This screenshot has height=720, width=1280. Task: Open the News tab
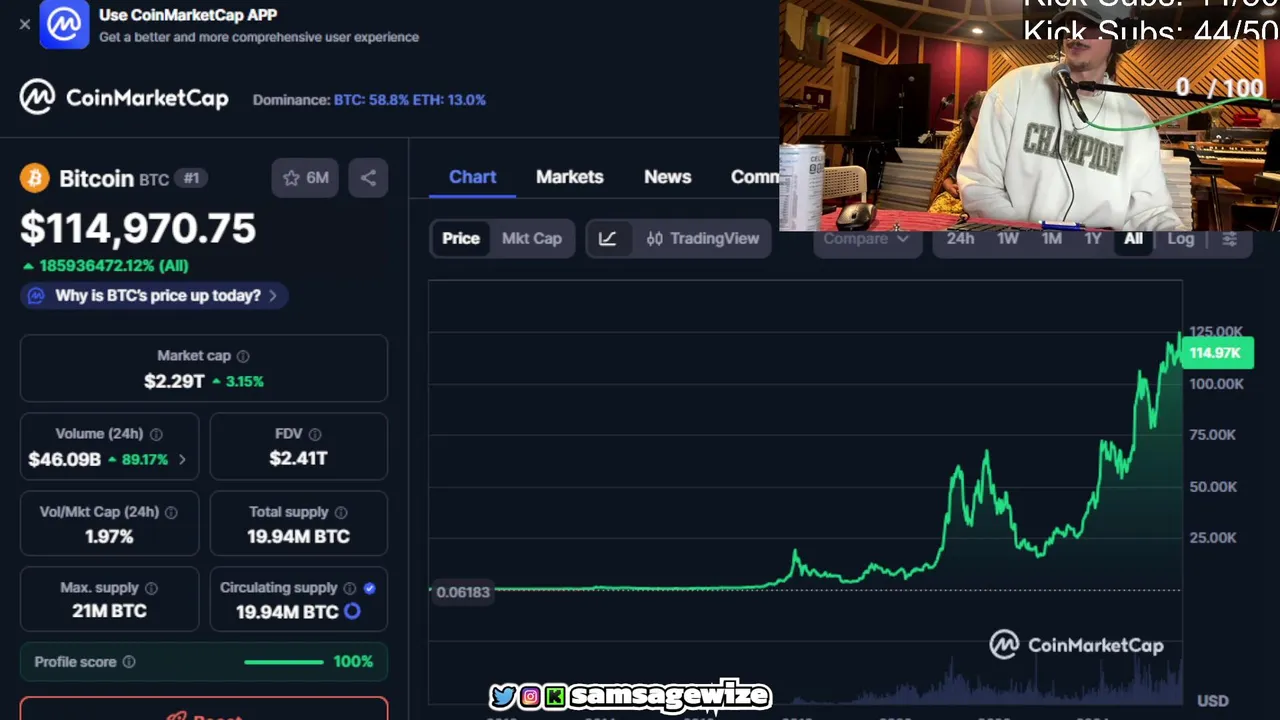click(x=668, y=177)
